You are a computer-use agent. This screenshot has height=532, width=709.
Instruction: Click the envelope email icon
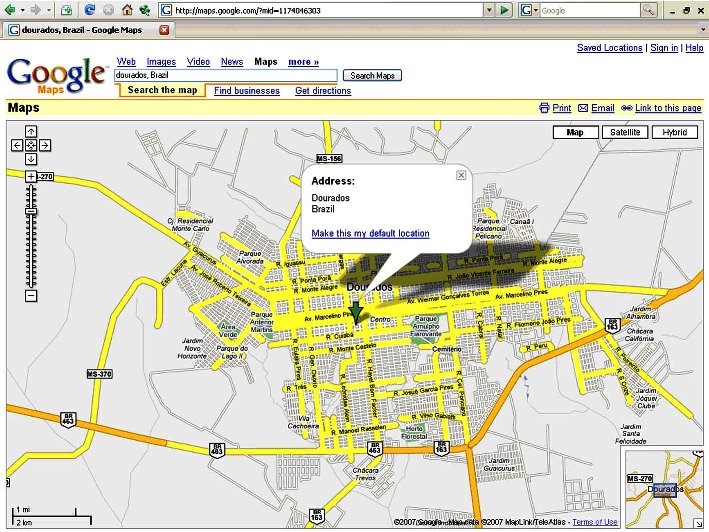click(x=583, y=108)
